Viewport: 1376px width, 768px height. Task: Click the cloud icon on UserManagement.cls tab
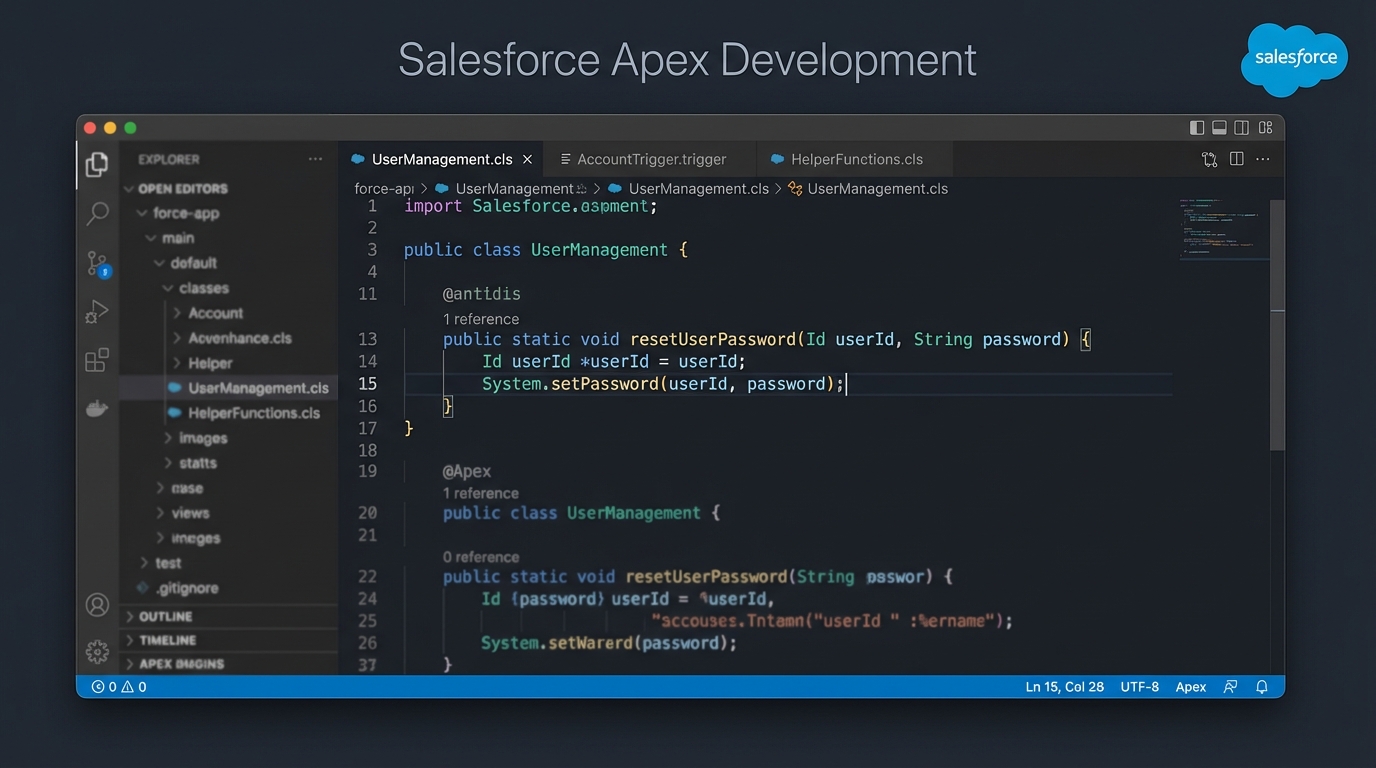point(358,159)
